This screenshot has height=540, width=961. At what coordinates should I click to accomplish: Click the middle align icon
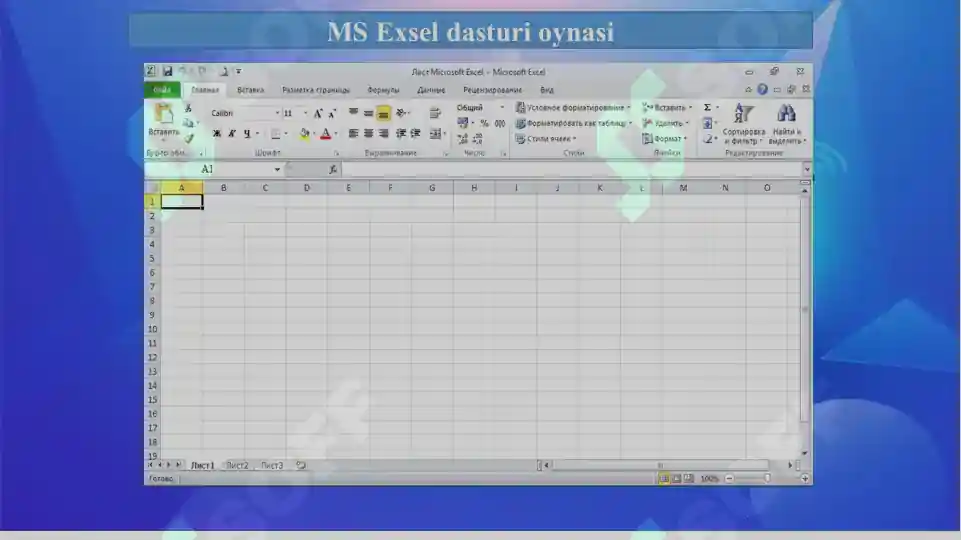click(368, 113)
